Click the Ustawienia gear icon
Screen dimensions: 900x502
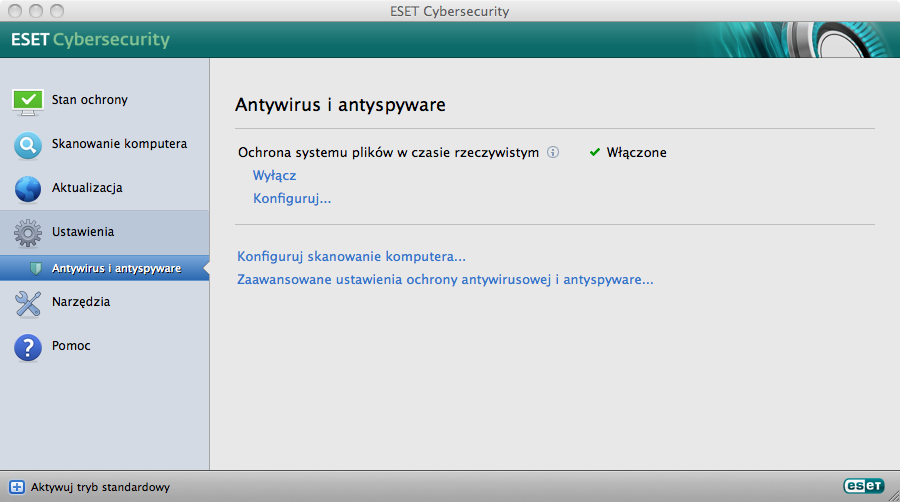pos(28,233)
